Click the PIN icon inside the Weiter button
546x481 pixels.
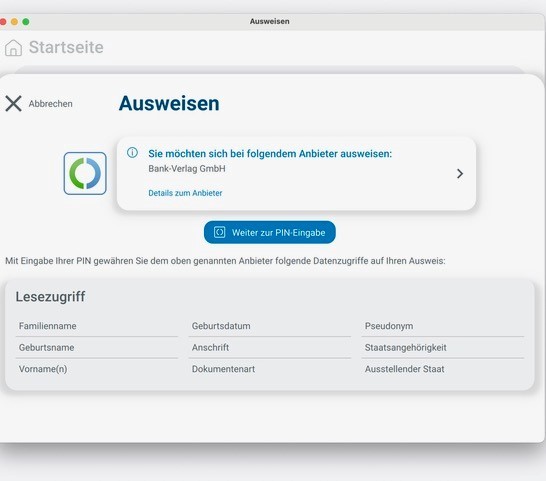pos(219,232)
